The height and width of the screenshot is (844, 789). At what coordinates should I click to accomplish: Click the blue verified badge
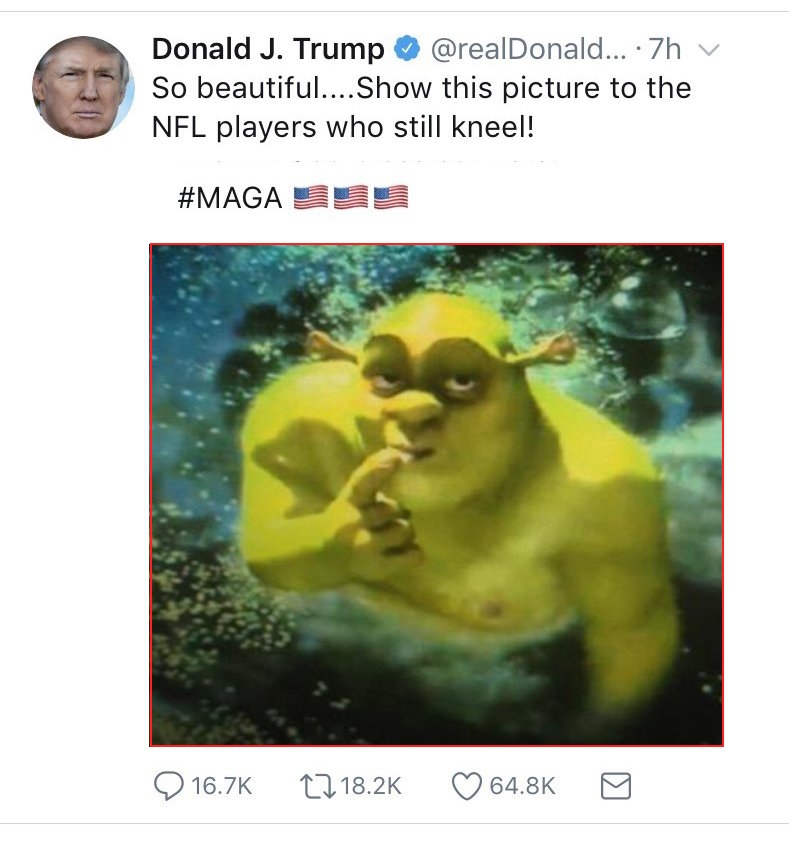[407, 49]
